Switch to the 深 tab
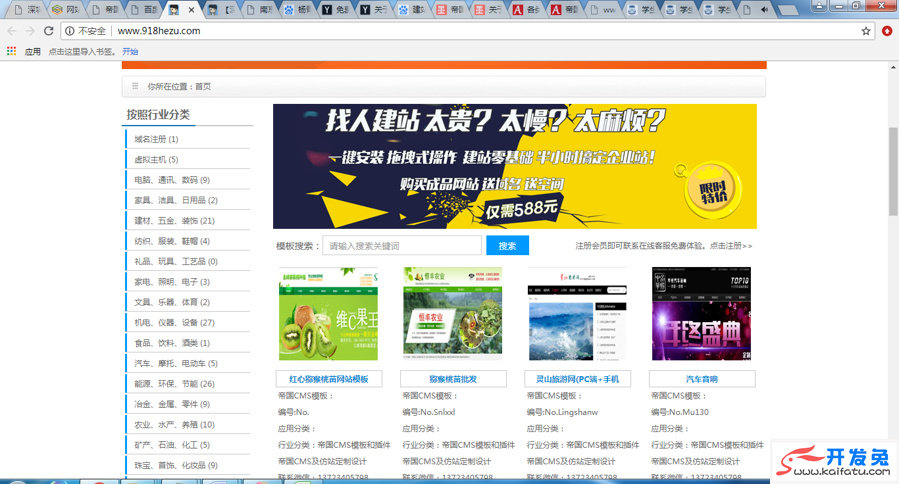The image size is (899, 484). pyautogui.click(x=27, y=10)
